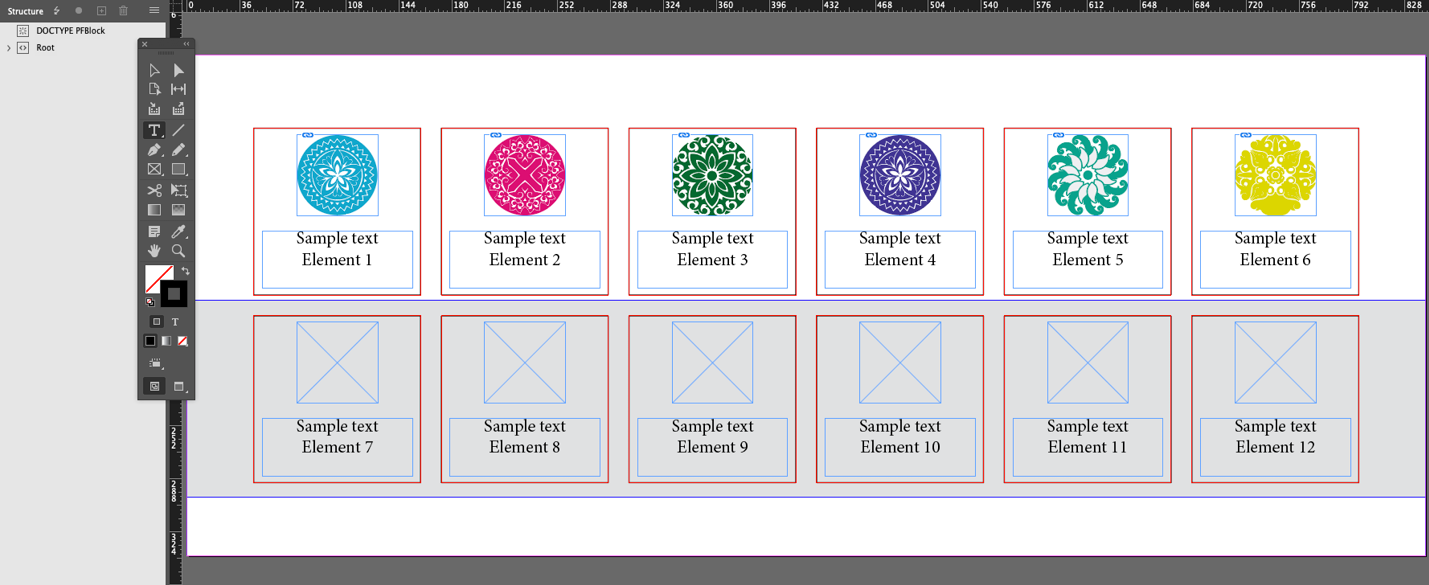The image size is (1429, 585).
Task: Open the Structure panel menu
Action: (154, 11)
